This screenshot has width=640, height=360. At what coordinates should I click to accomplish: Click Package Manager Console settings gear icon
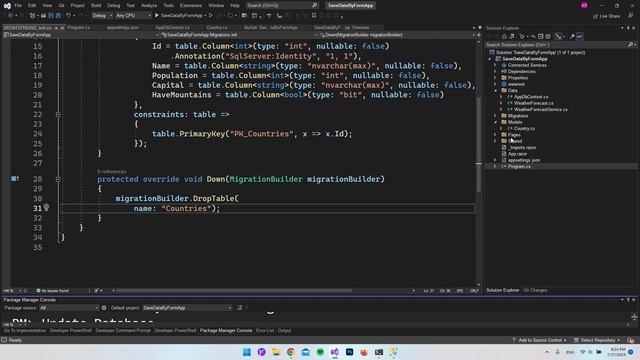click(104, 308)
